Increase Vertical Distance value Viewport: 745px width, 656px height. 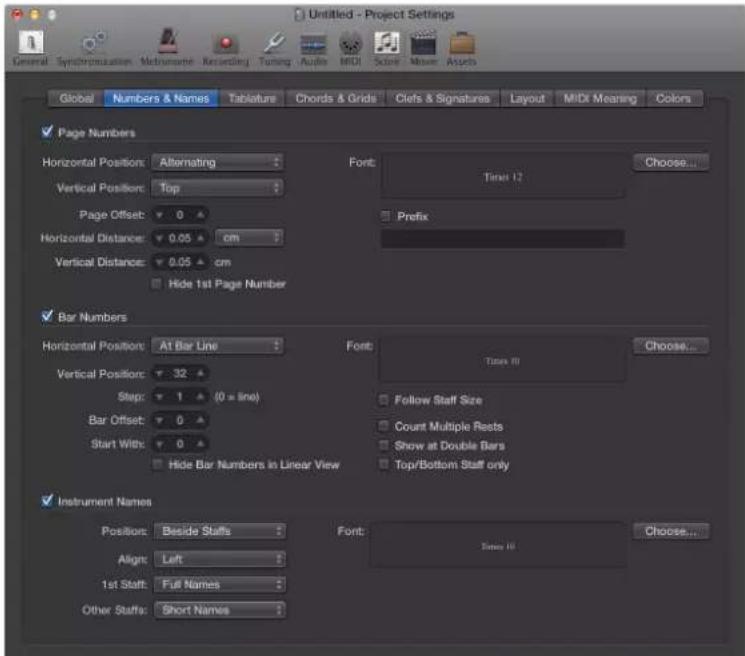pyautogui.click(x=201, y=262)
